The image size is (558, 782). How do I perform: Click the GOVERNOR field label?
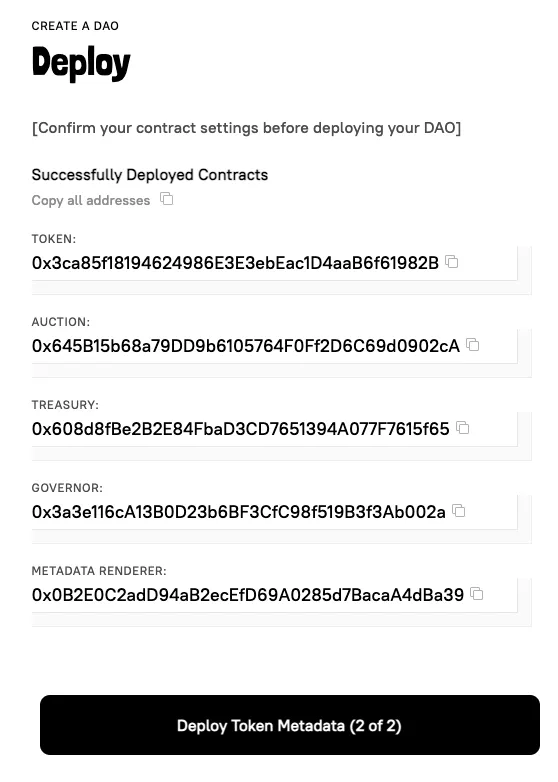pos(67,488)
